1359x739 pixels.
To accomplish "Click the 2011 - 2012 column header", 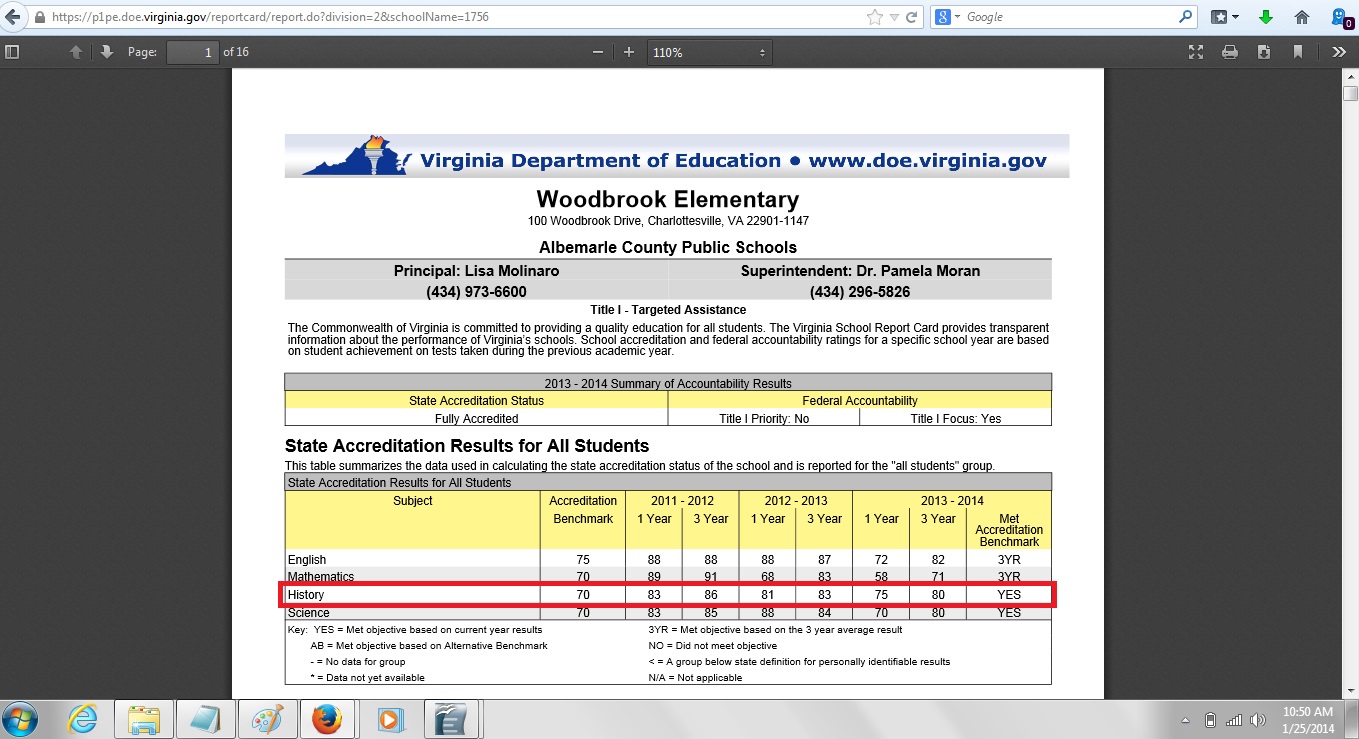I will [x=682, y=501].
